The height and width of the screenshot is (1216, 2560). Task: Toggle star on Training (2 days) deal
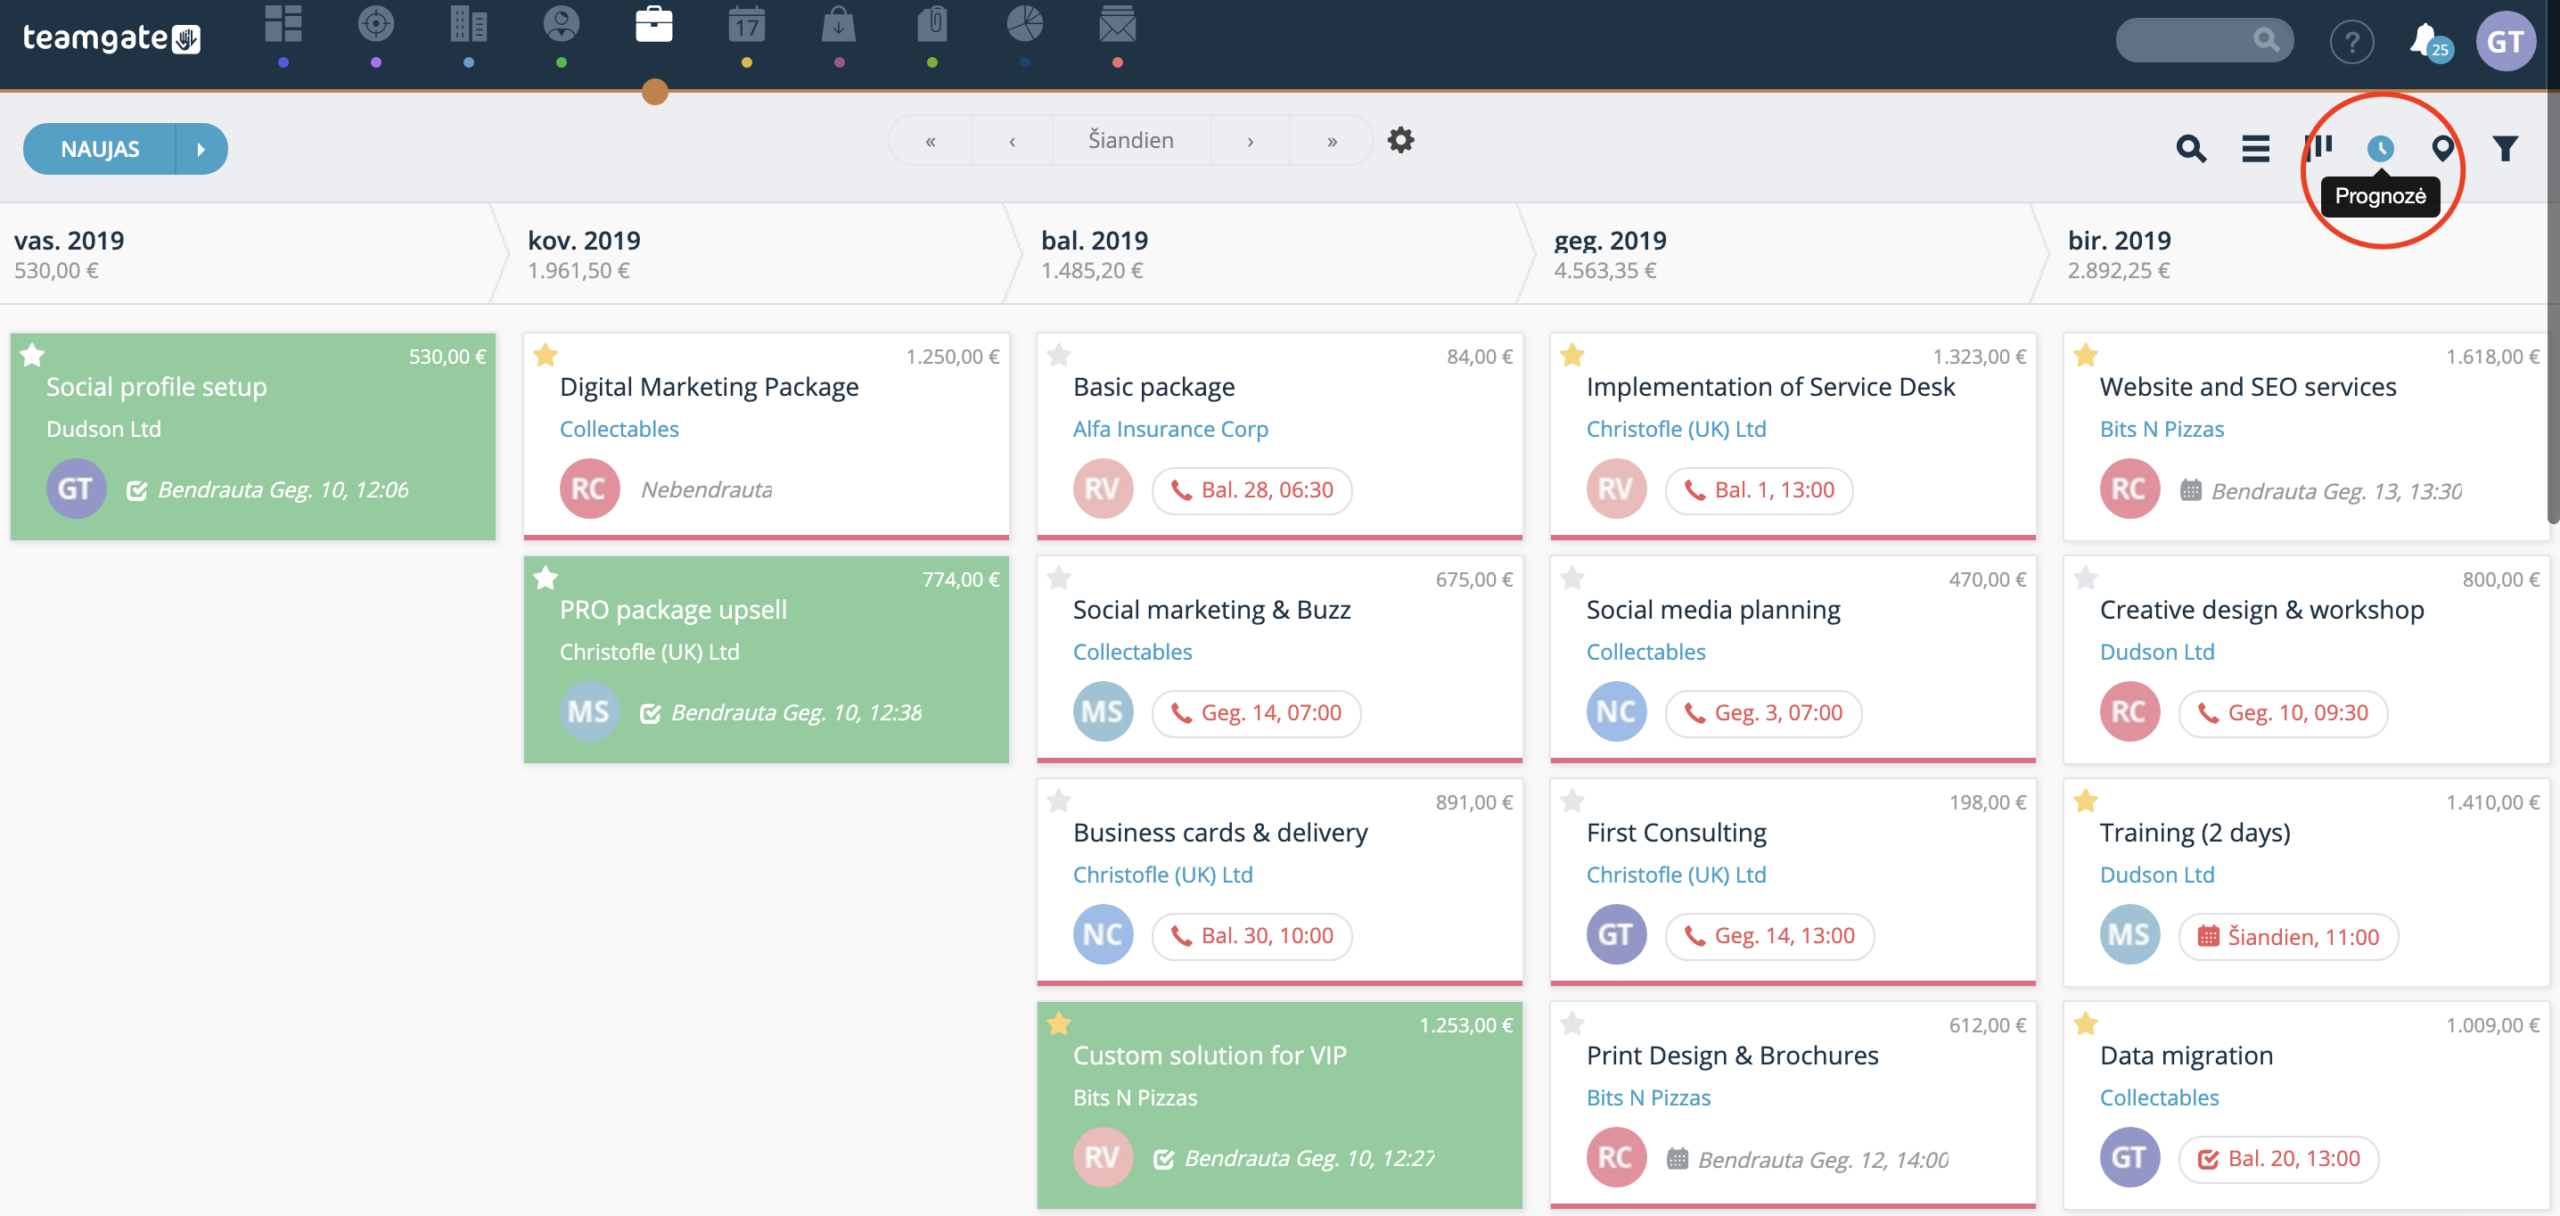tap(2085, 800)
